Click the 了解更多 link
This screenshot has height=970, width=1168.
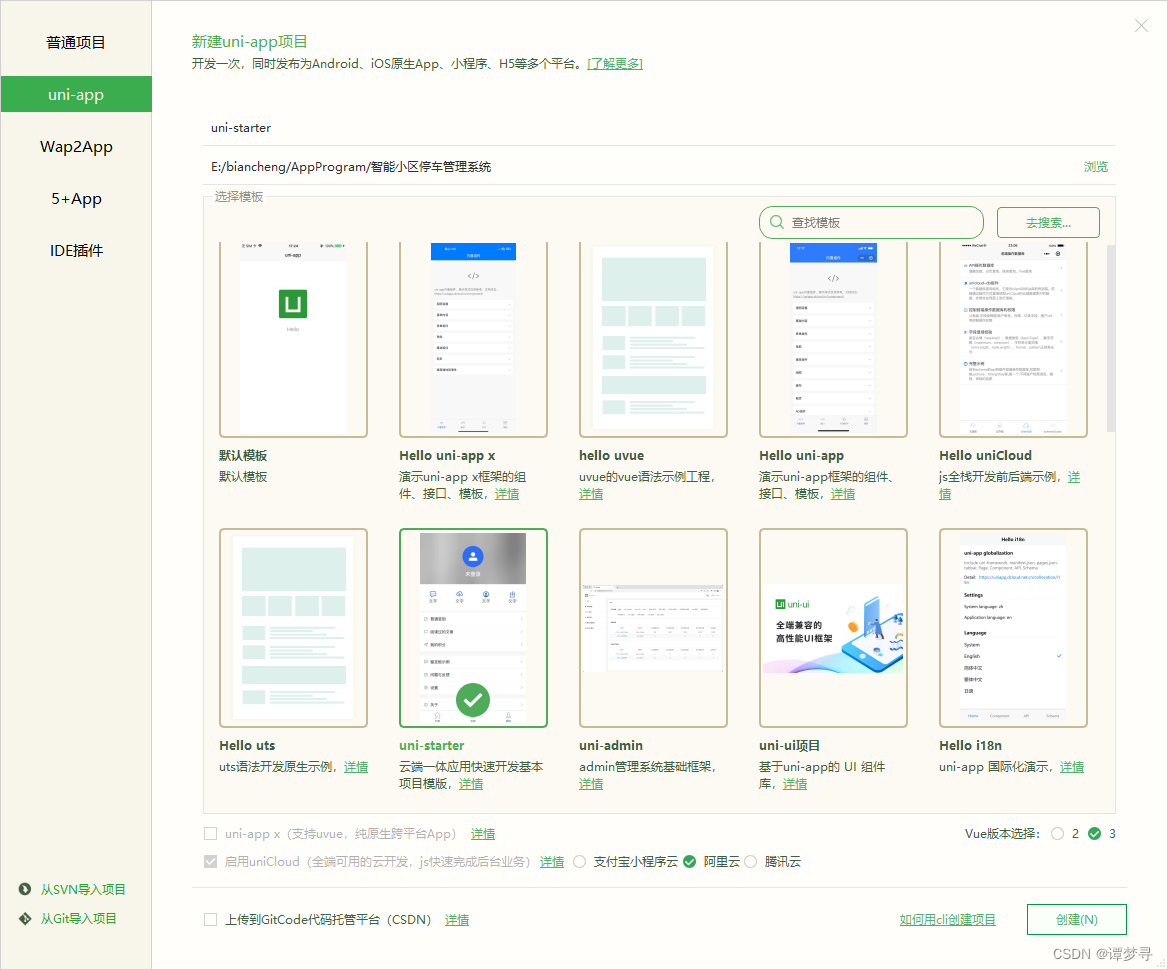point(615,64)
